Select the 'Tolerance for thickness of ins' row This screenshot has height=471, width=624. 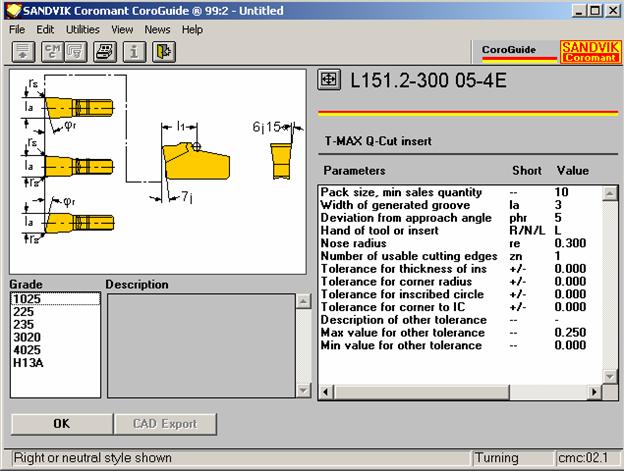pos(460,269)
